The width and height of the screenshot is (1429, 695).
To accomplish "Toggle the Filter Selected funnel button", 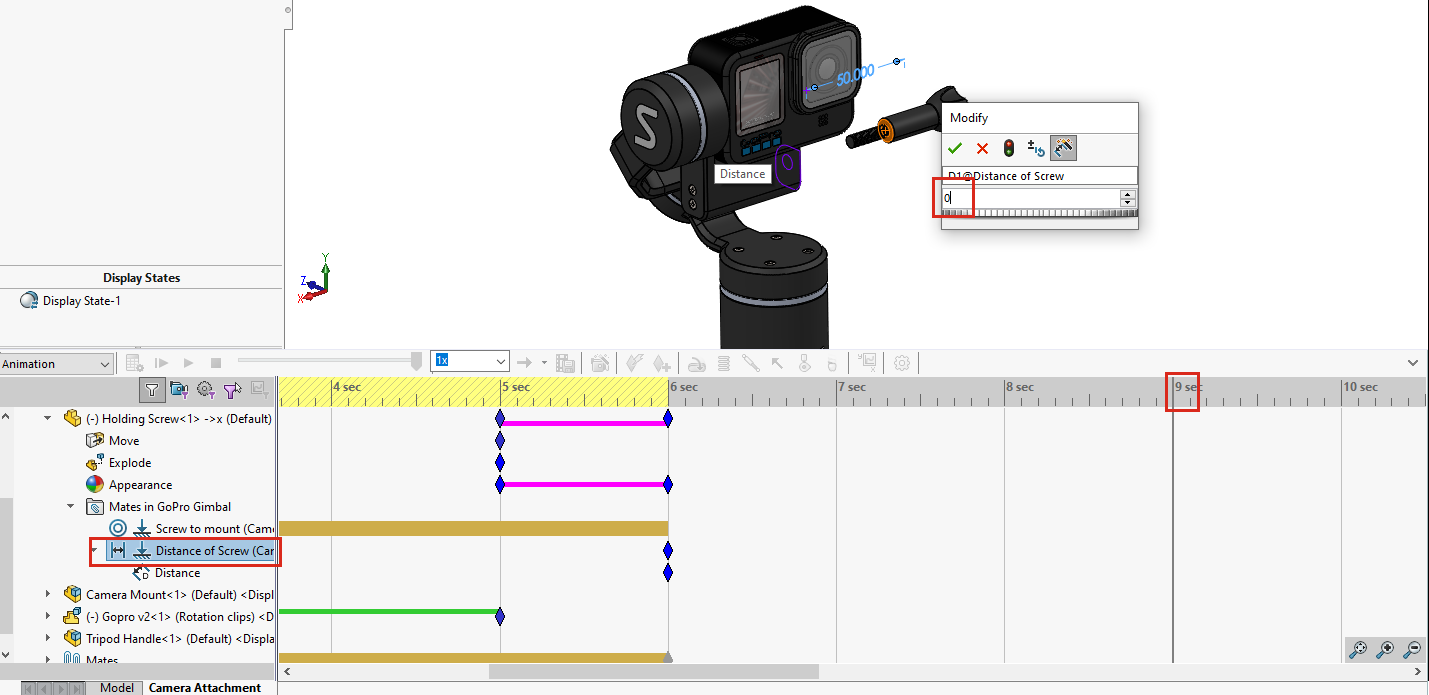I will [232, 390].
